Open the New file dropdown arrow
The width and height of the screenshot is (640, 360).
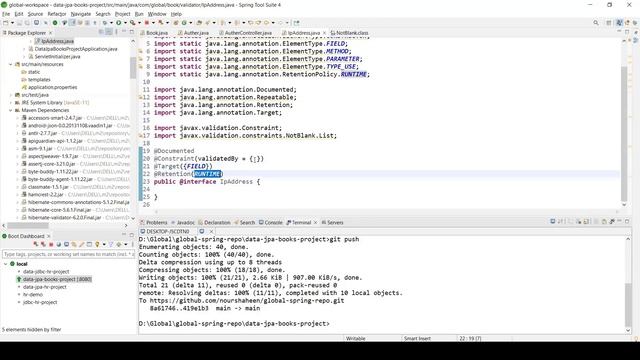12,23
